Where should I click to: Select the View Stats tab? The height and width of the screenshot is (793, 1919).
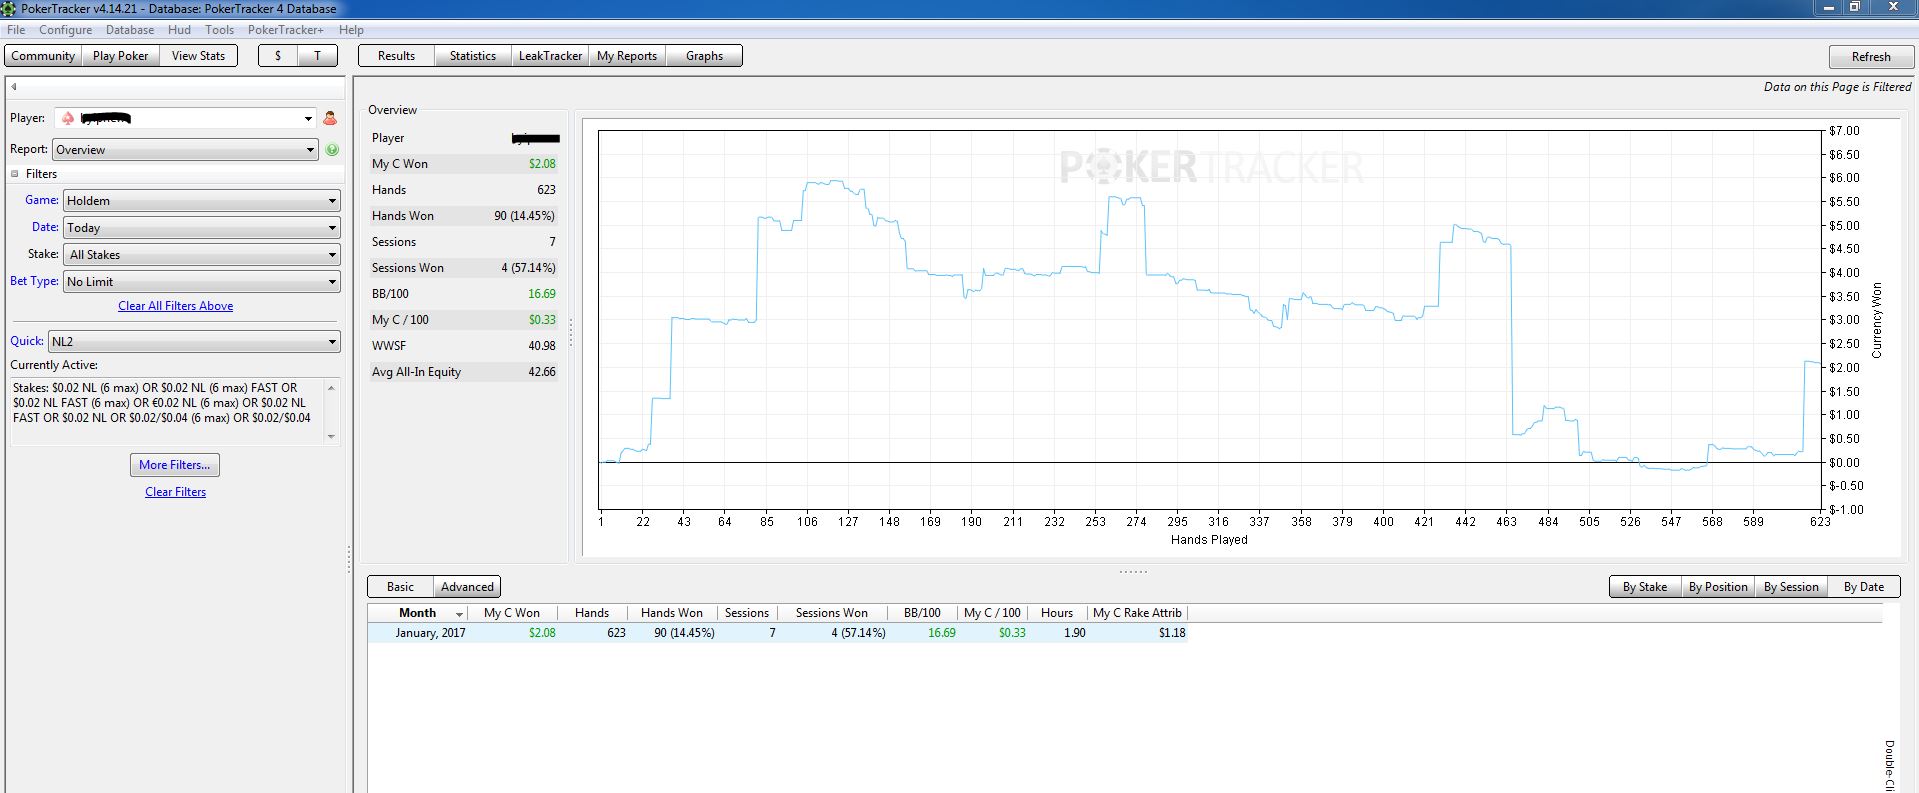198,56
